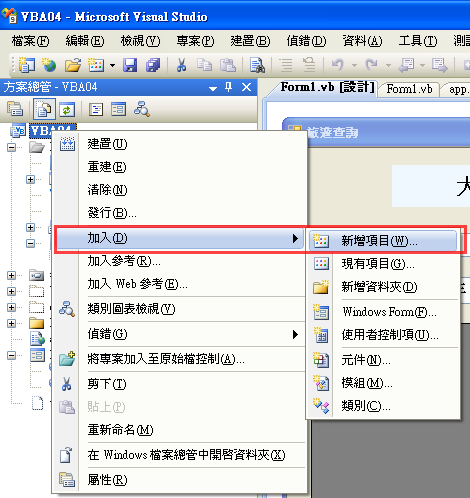Select 模組(M)... in the submenu
Screen dimensions: 470x498
383,383
